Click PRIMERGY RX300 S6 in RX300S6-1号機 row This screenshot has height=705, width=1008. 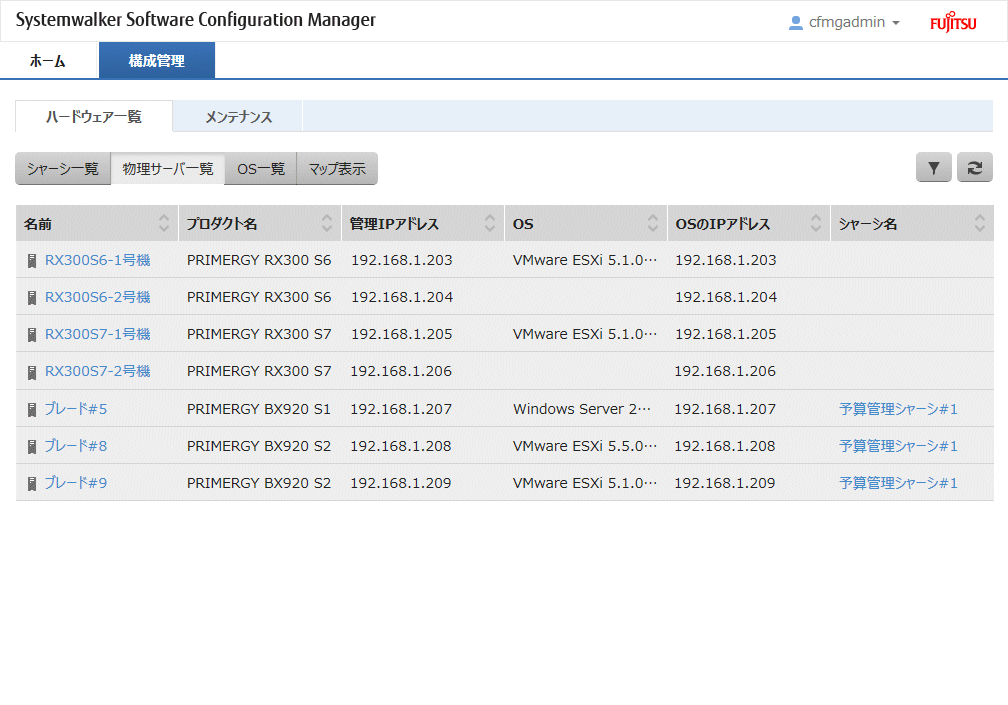[259, 260]
